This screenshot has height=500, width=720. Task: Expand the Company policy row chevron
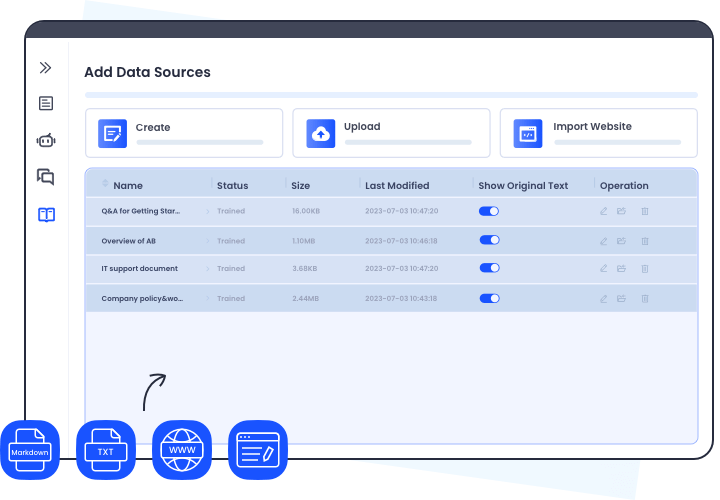(208, 298)
